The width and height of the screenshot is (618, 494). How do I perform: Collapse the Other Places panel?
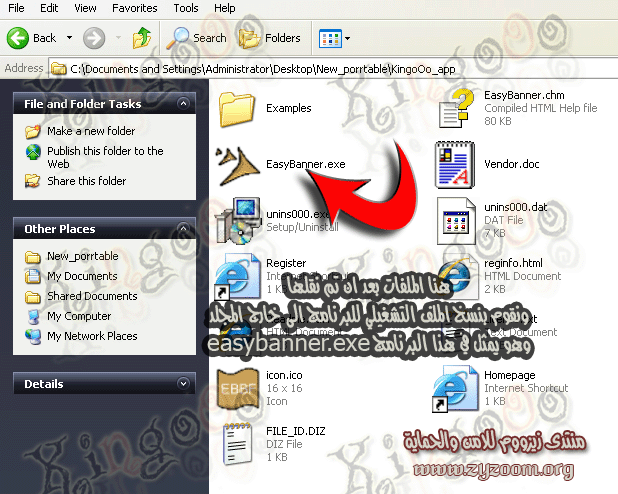coord(183,228)
